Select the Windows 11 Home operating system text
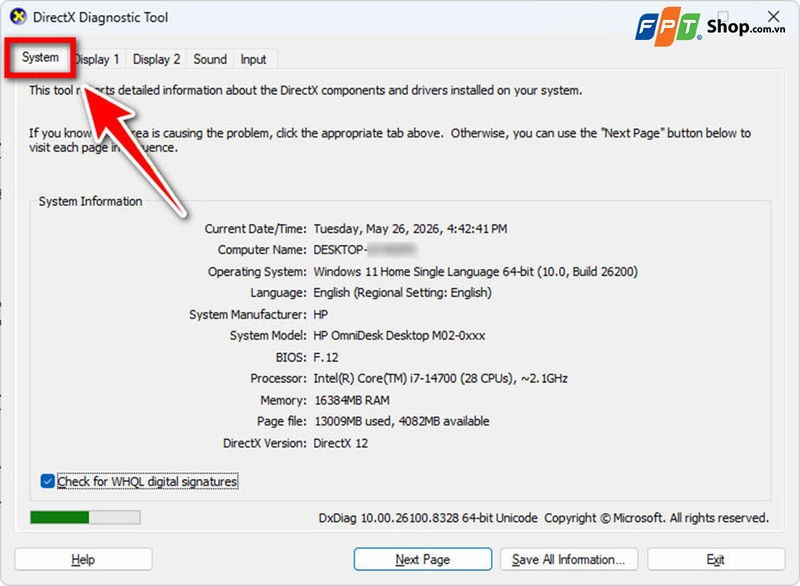 click(476, 271)
